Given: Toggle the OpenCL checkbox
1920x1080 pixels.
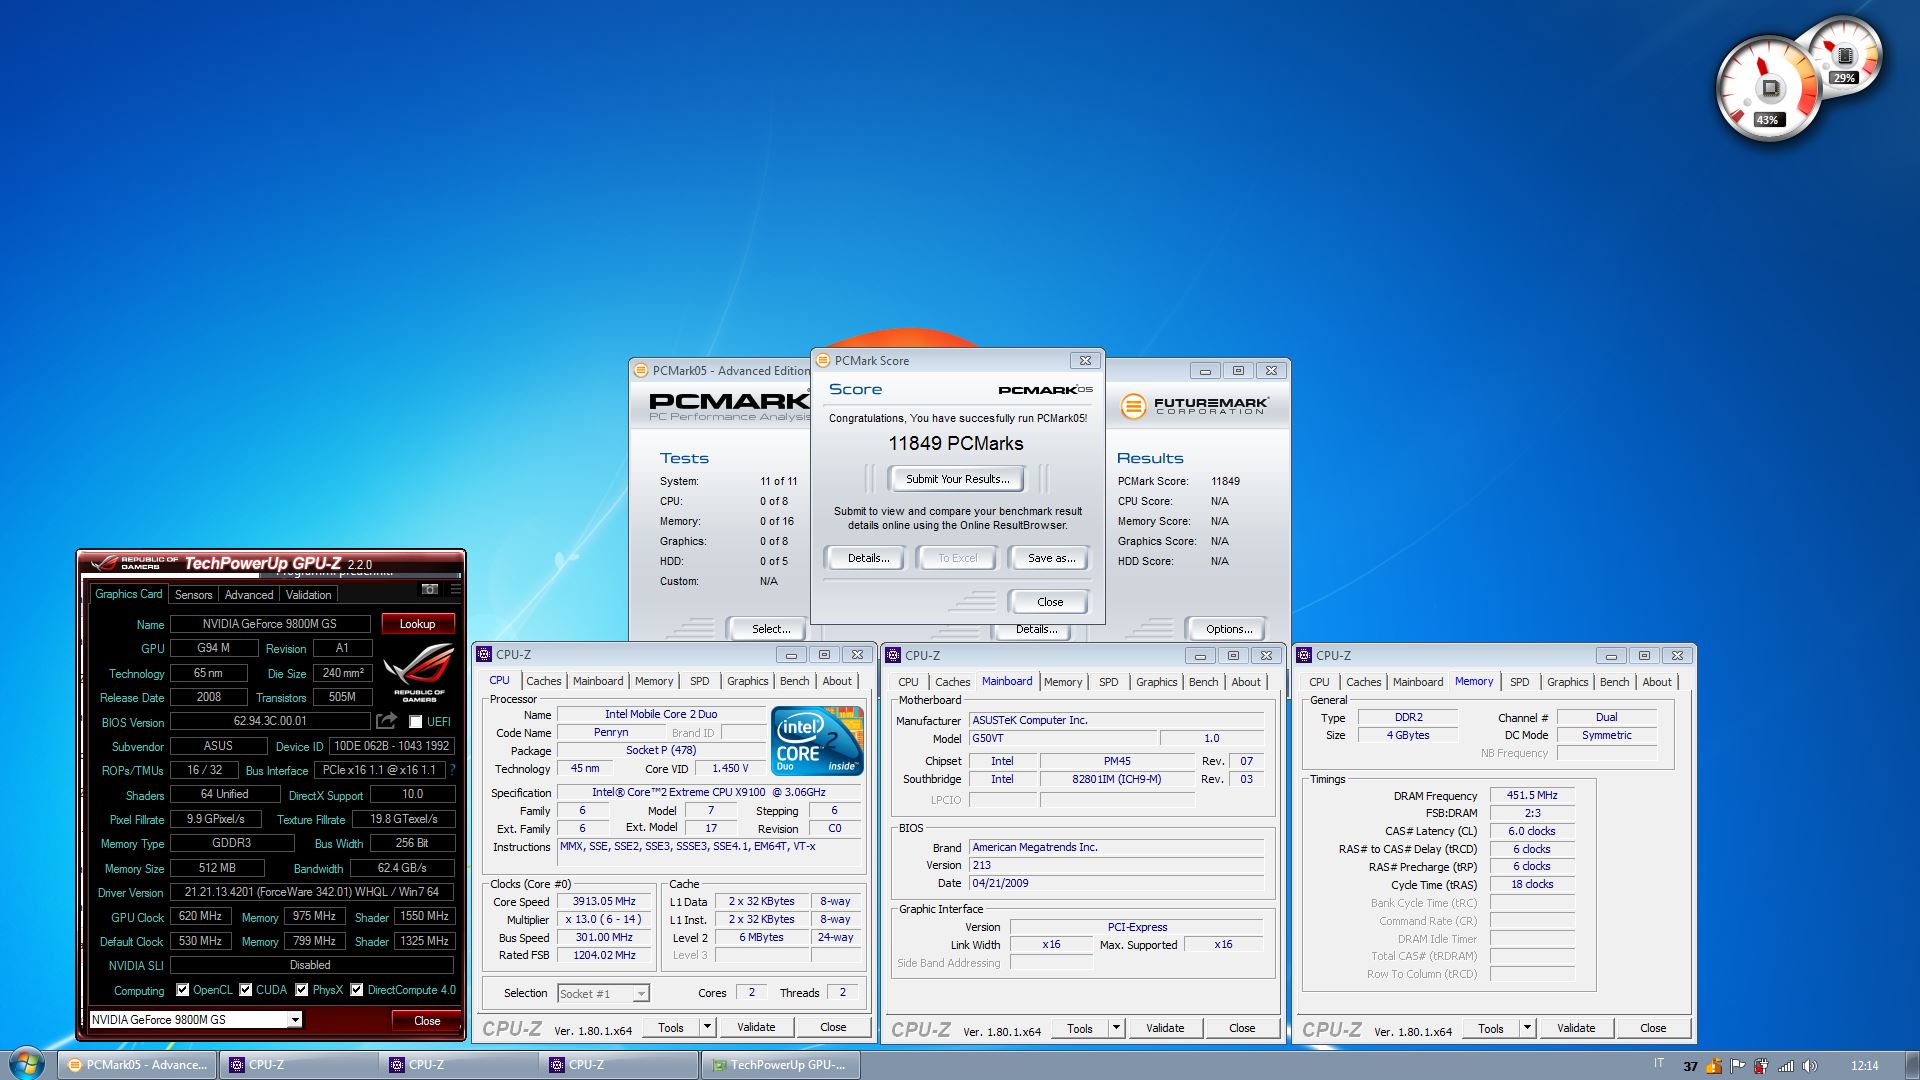Looking at the screenshot, I should coord(182,990).
